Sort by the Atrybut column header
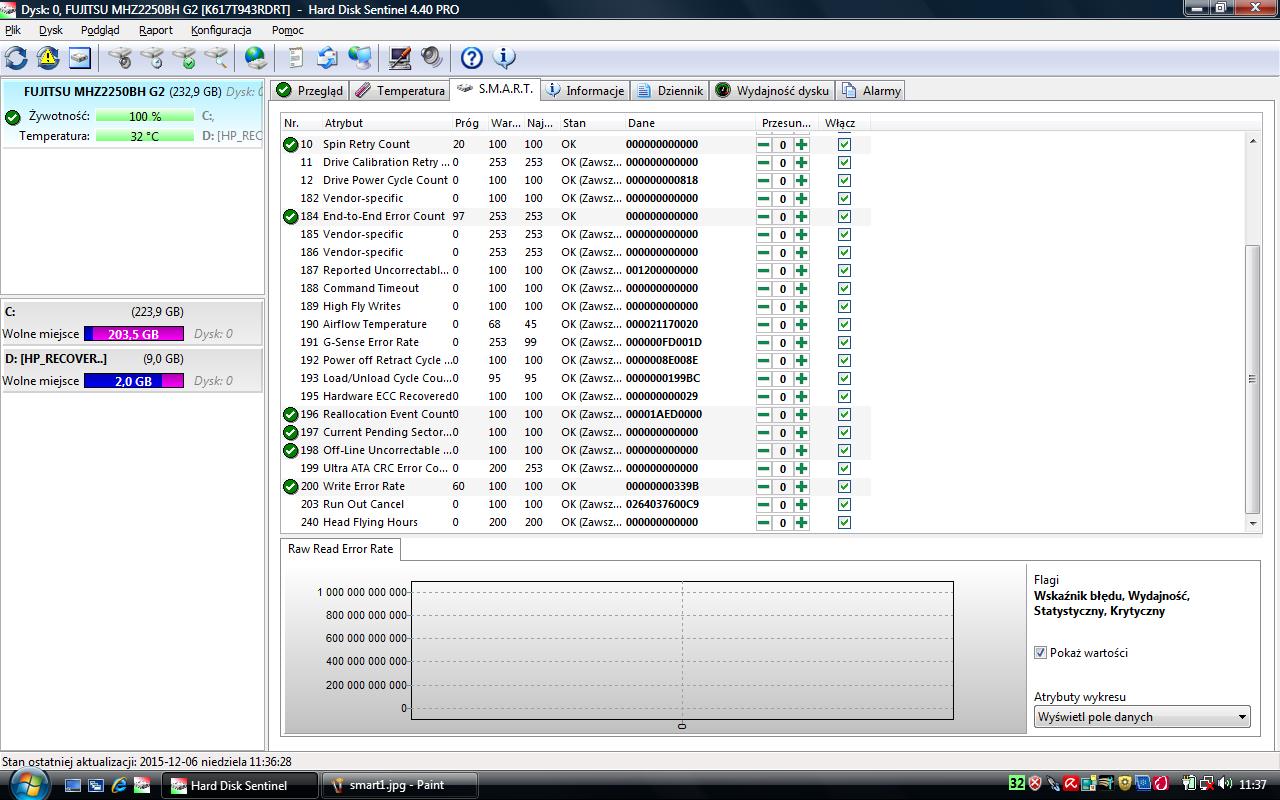1280x800 pixels. [385, 123]
